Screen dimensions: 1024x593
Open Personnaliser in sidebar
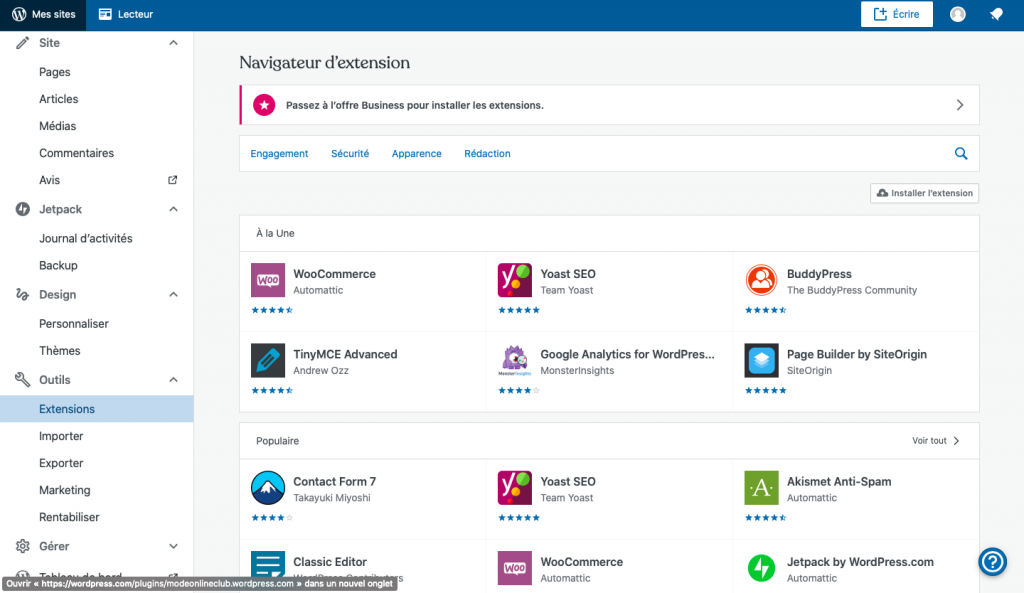(x=74, y=323)
